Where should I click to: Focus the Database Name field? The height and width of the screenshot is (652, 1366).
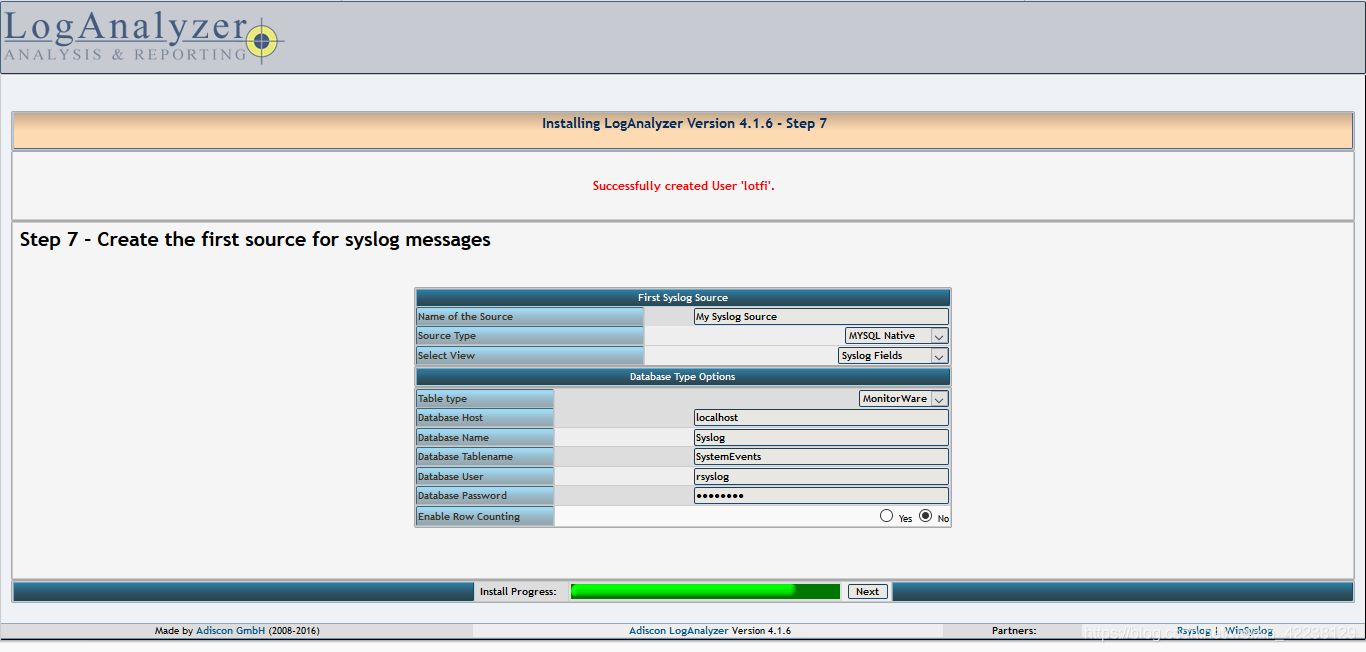[821, 437]
